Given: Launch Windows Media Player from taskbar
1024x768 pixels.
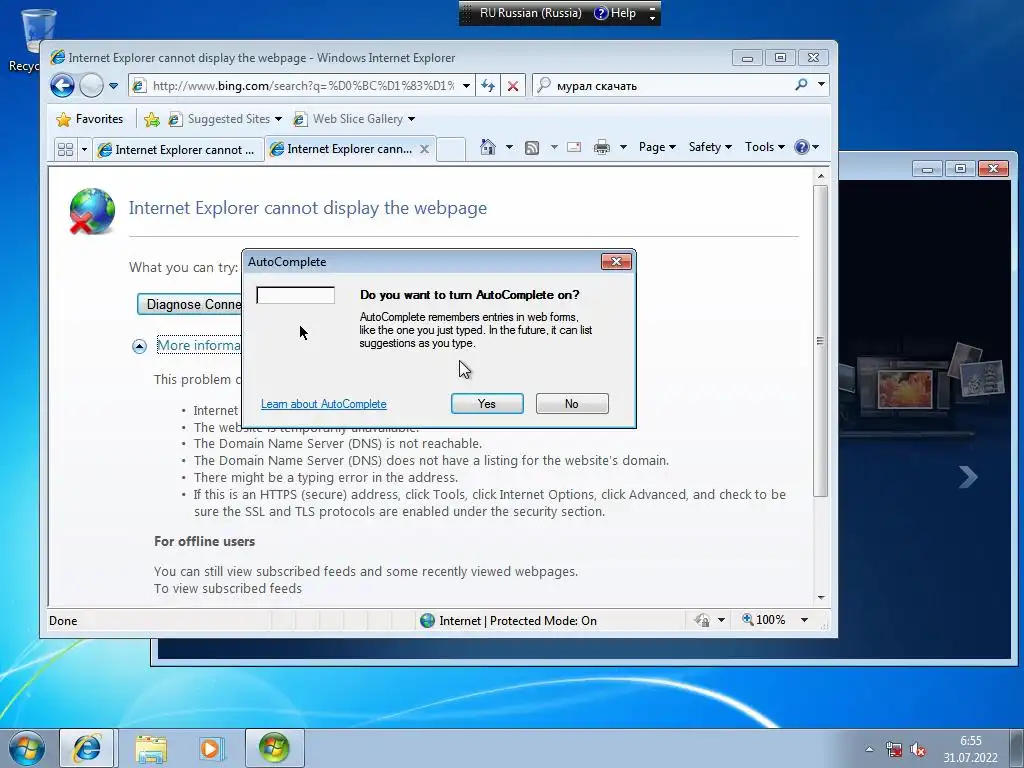Looking at the screenshot, I should coord(211,748).
